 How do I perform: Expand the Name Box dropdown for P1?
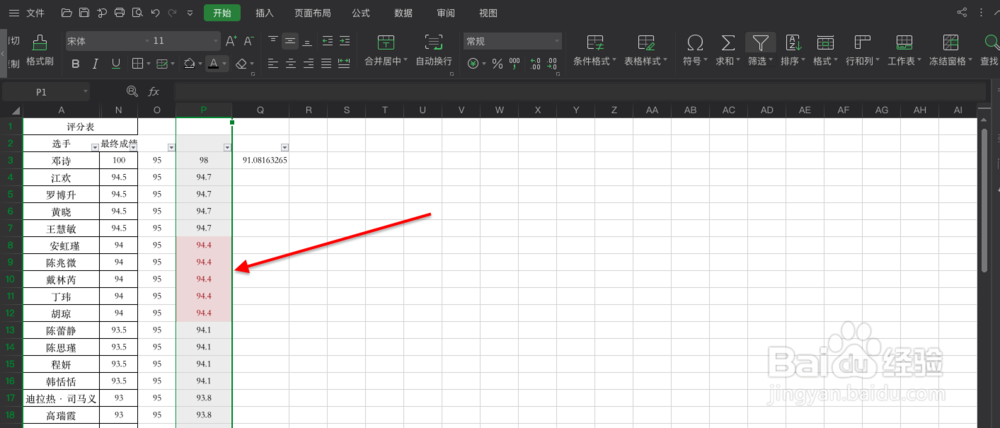85,92
